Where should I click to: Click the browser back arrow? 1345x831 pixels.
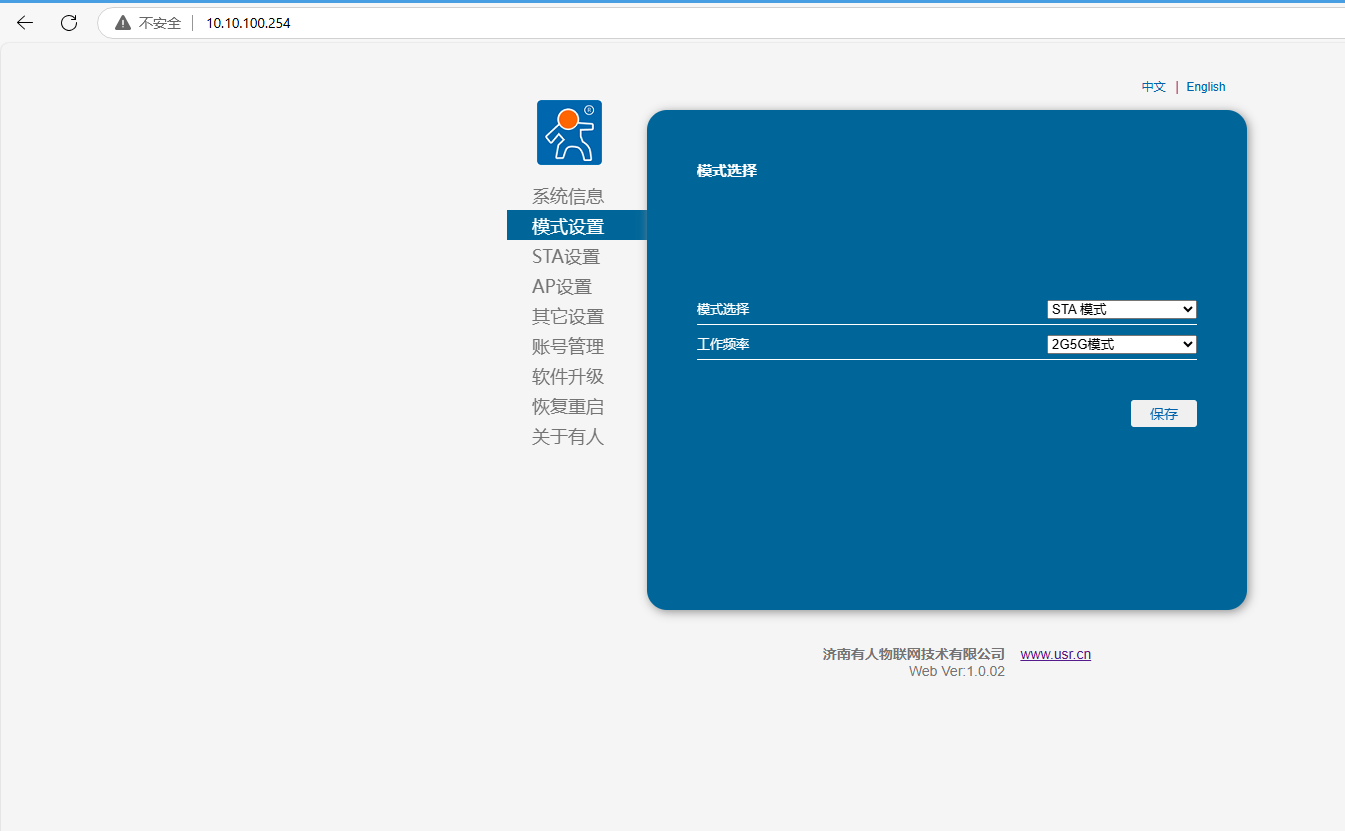[25, 23]
